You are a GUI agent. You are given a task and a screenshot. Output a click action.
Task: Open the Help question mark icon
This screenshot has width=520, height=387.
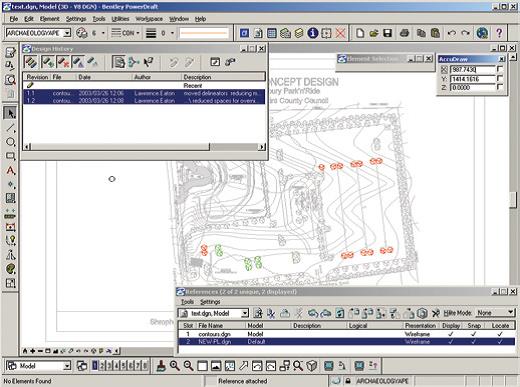coord(499,33)
